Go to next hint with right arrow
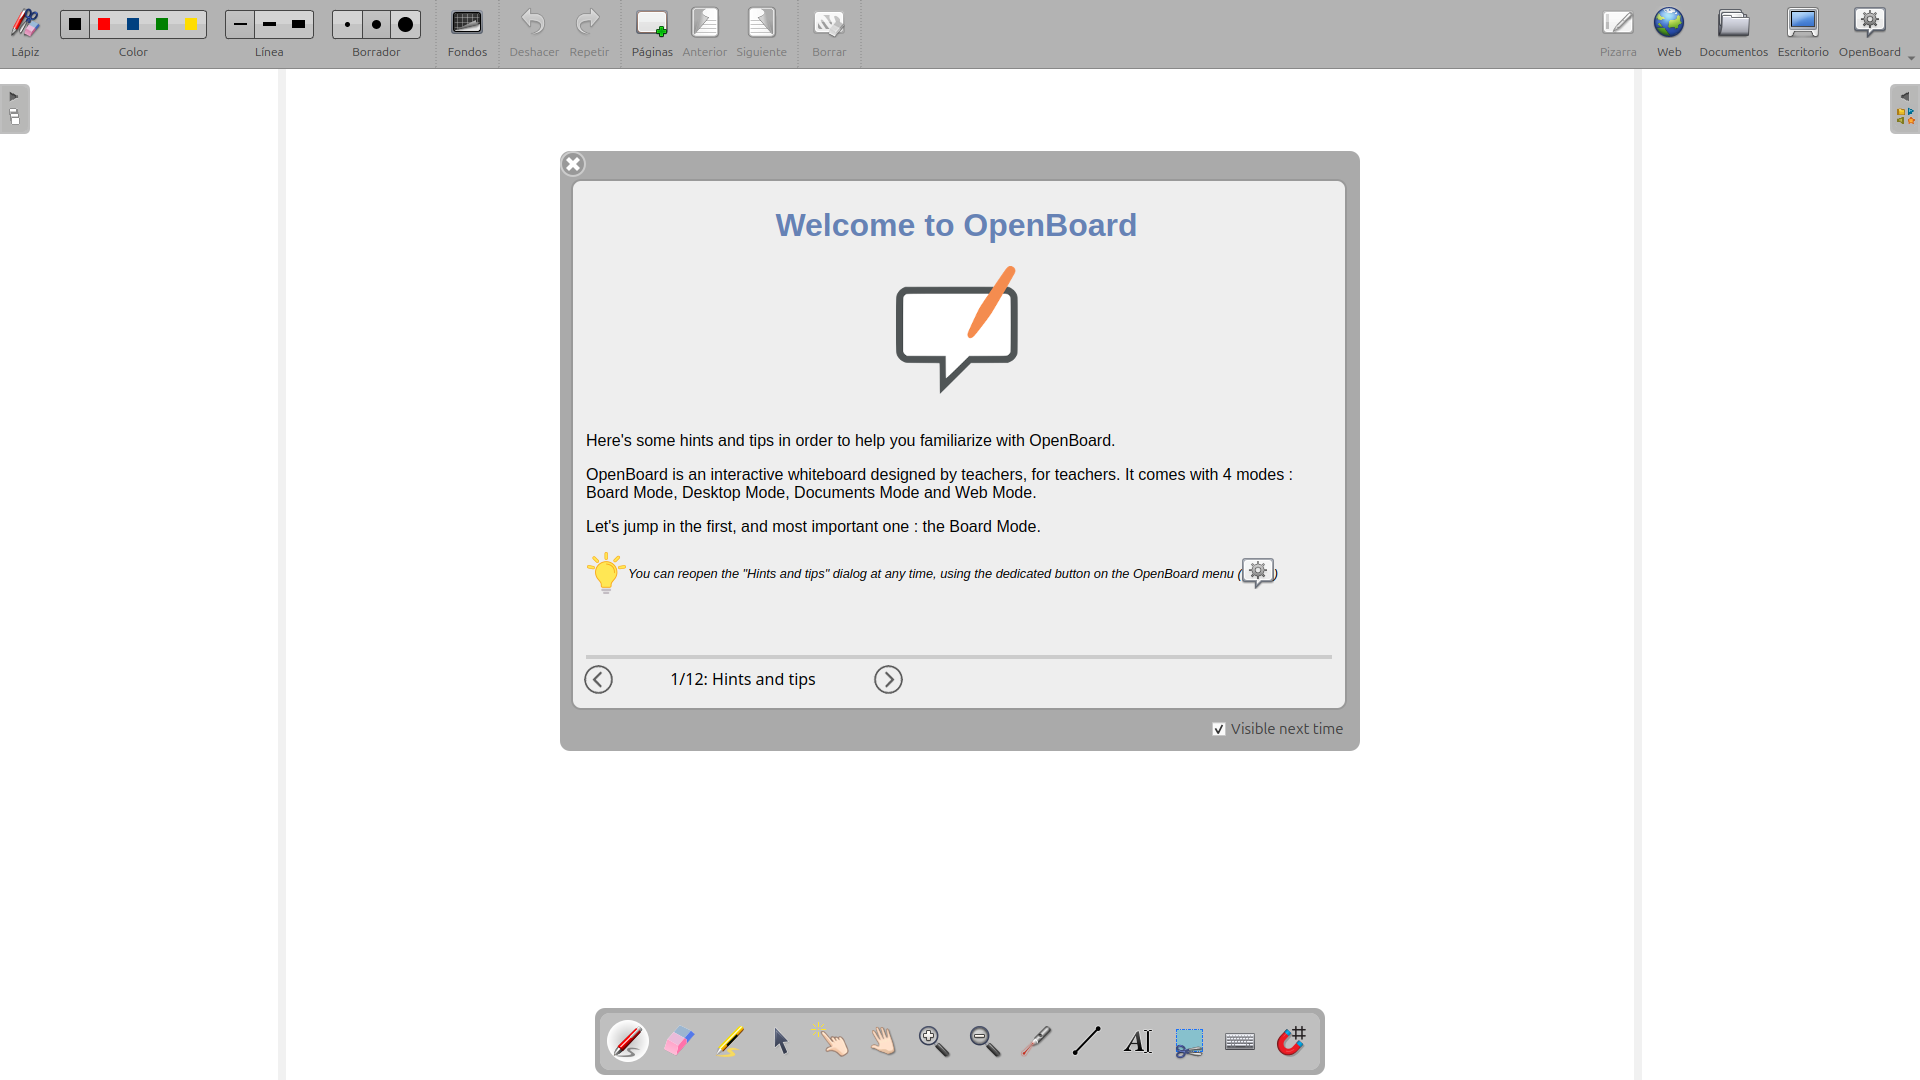1920x1080 pixels. (x=888, y=680)
